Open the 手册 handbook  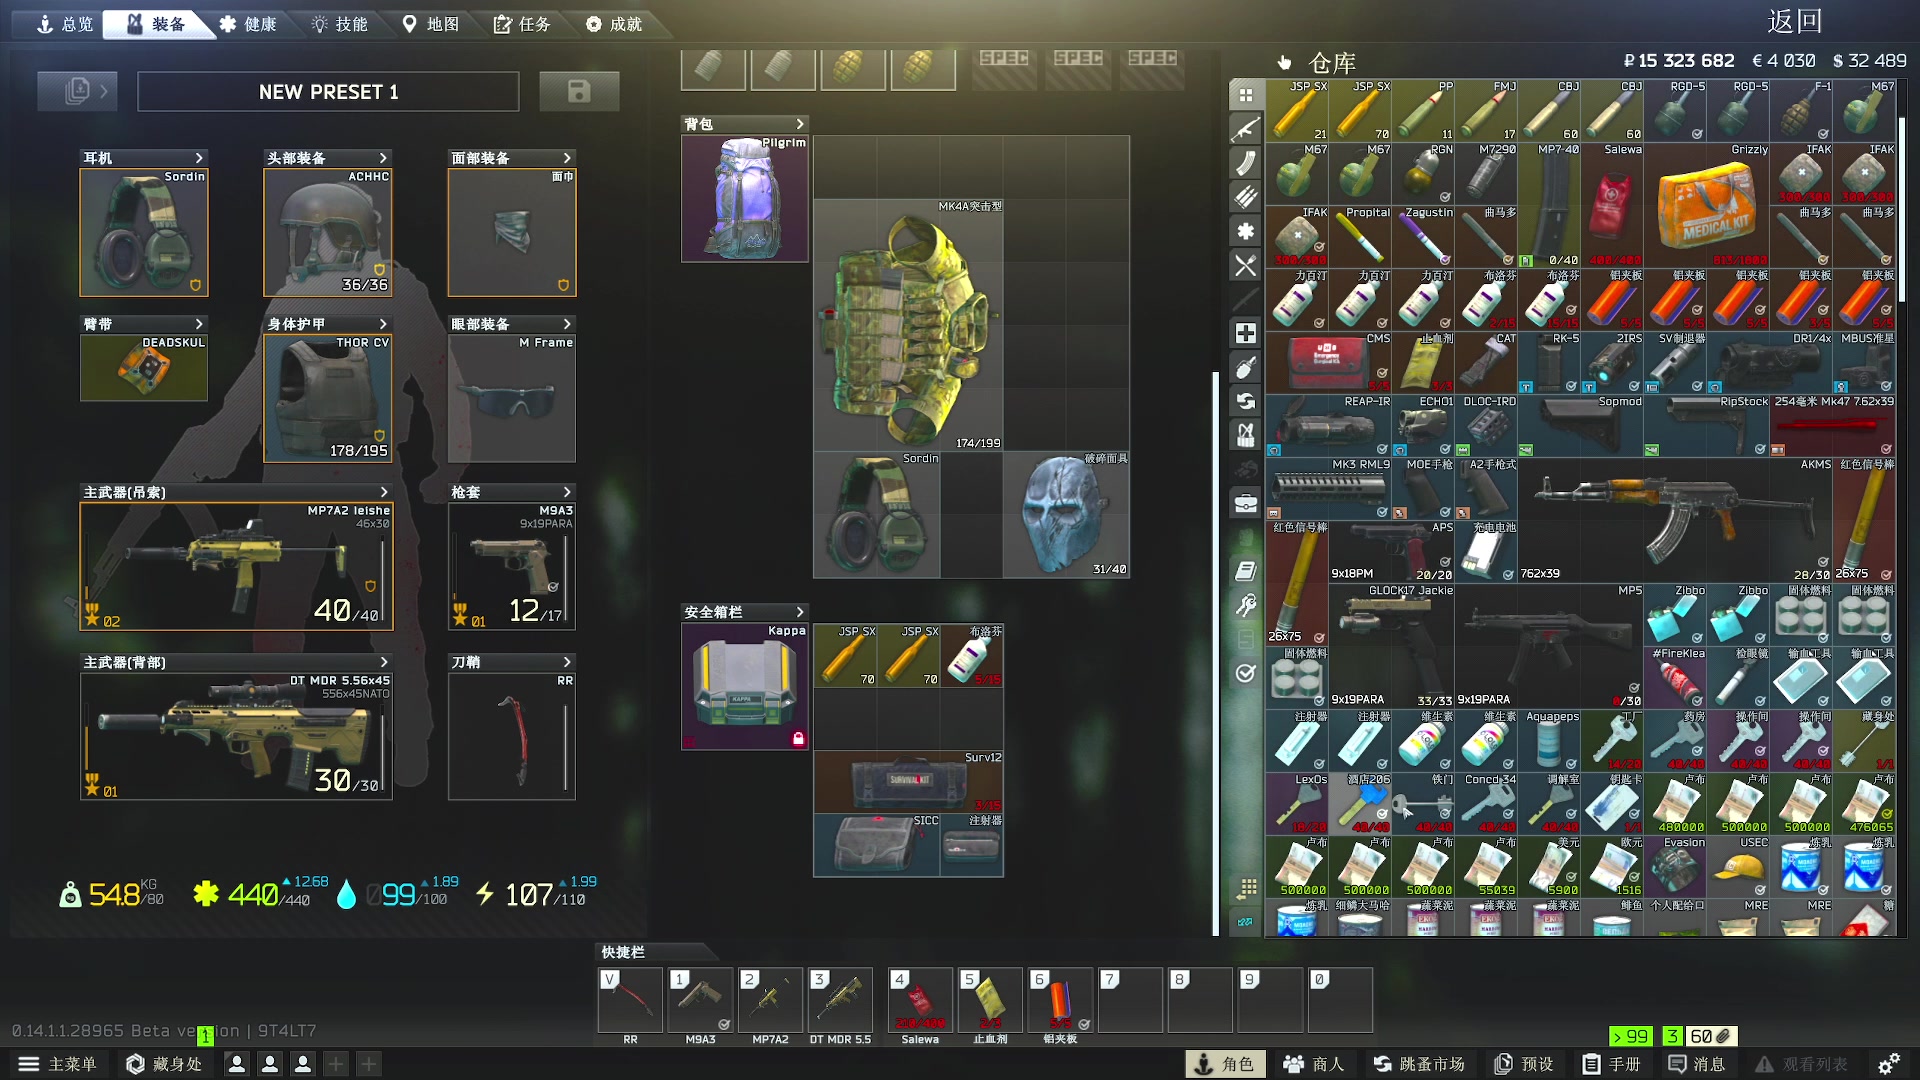(1611, 1064)
